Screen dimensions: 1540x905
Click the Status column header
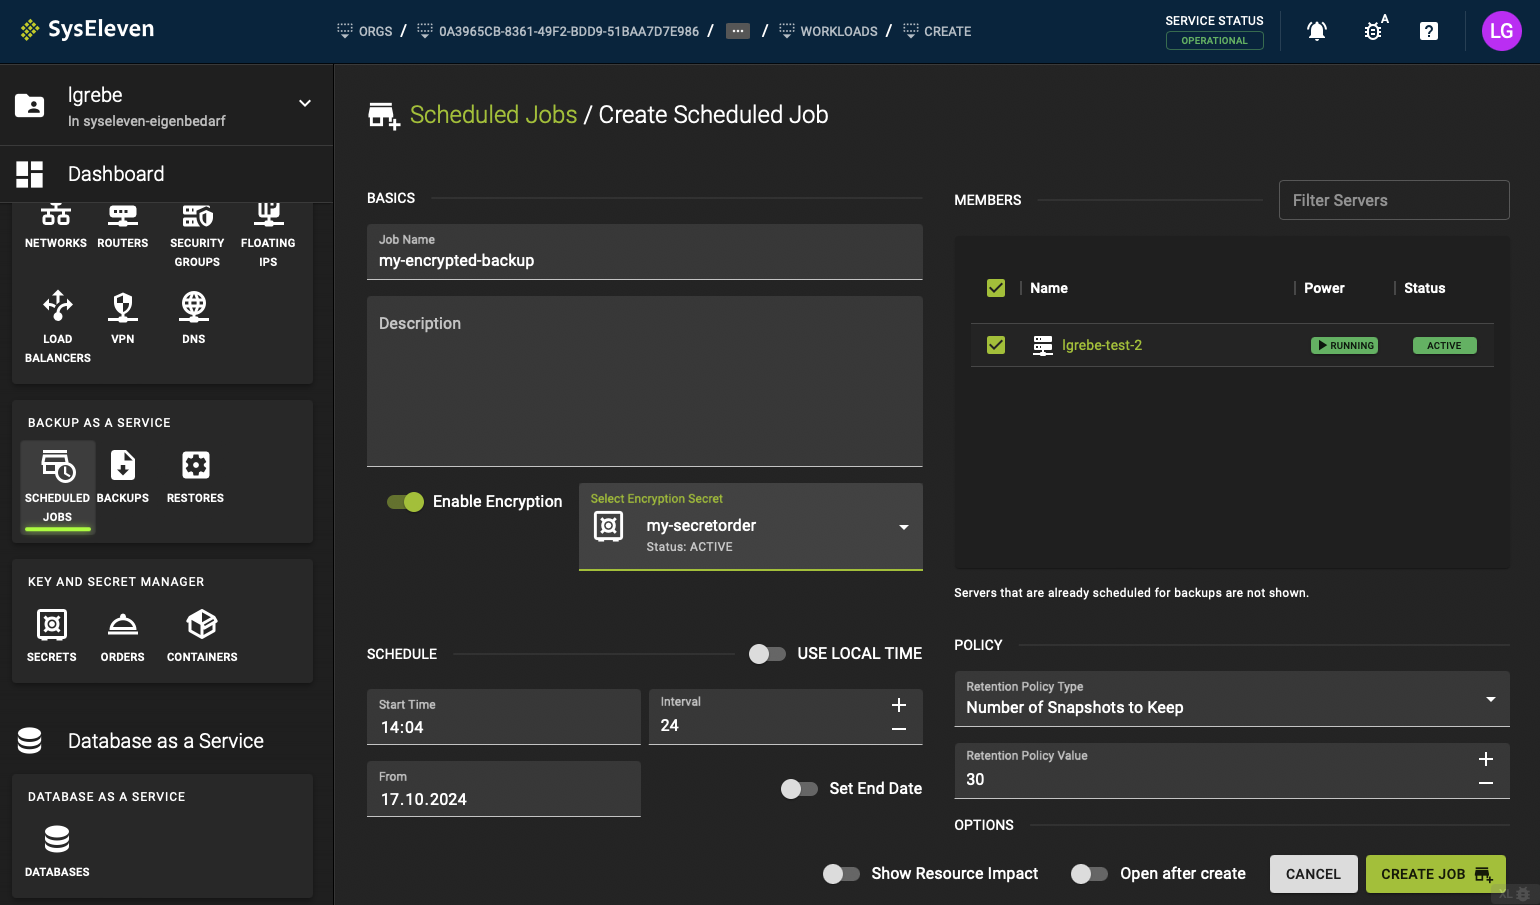pos(1424,288)
